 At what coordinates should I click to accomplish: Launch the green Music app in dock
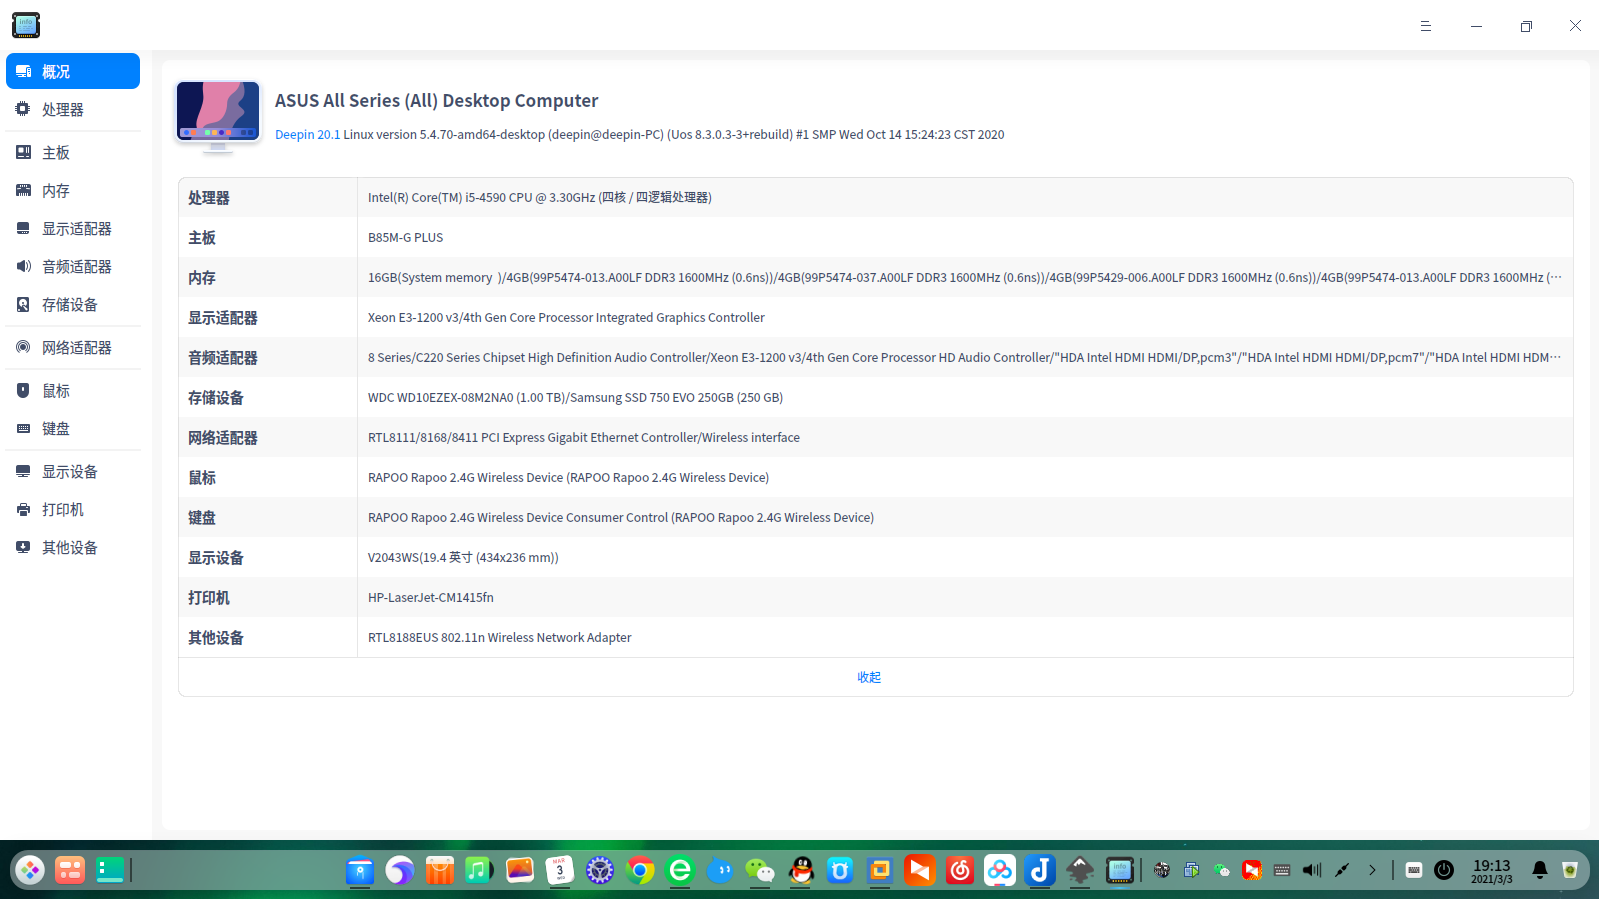point(480,870)
